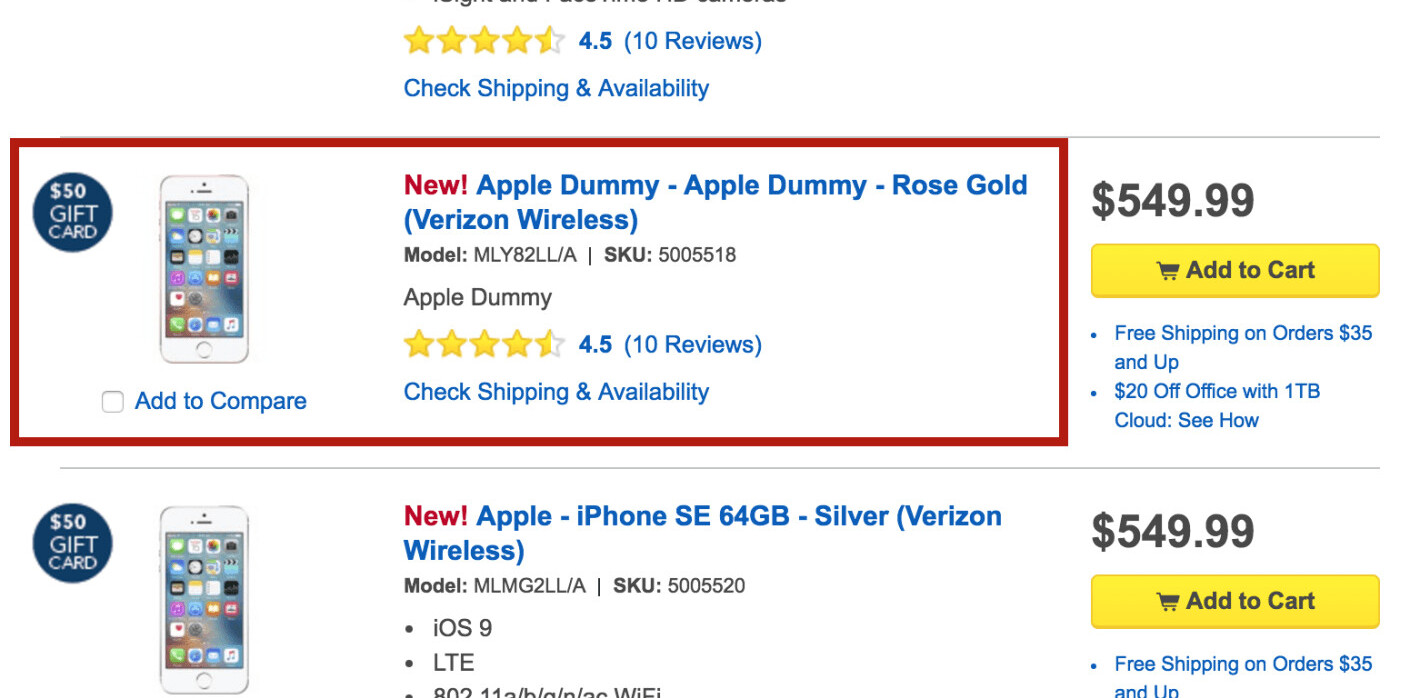Select the $50 Gift Card badge on Apple Dummy

pos(72,212)
